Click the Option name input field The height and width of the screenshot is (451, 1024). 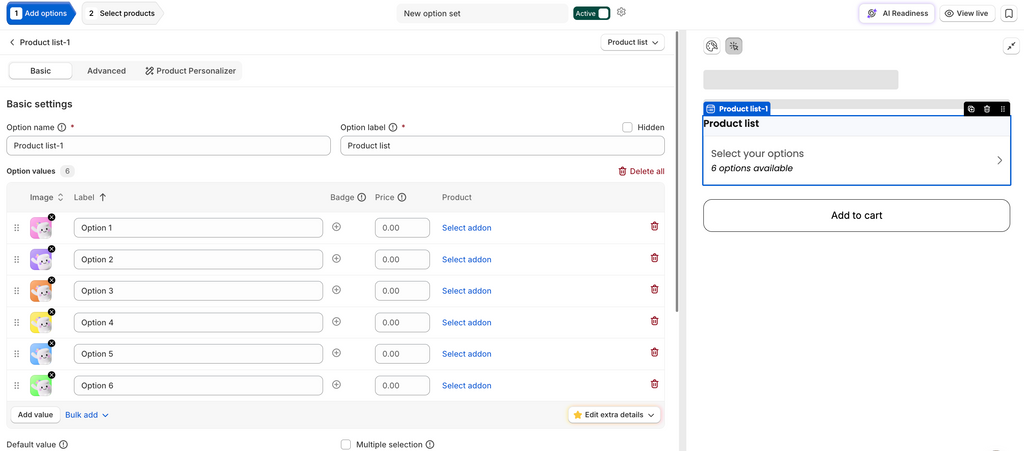coord(168,146)
